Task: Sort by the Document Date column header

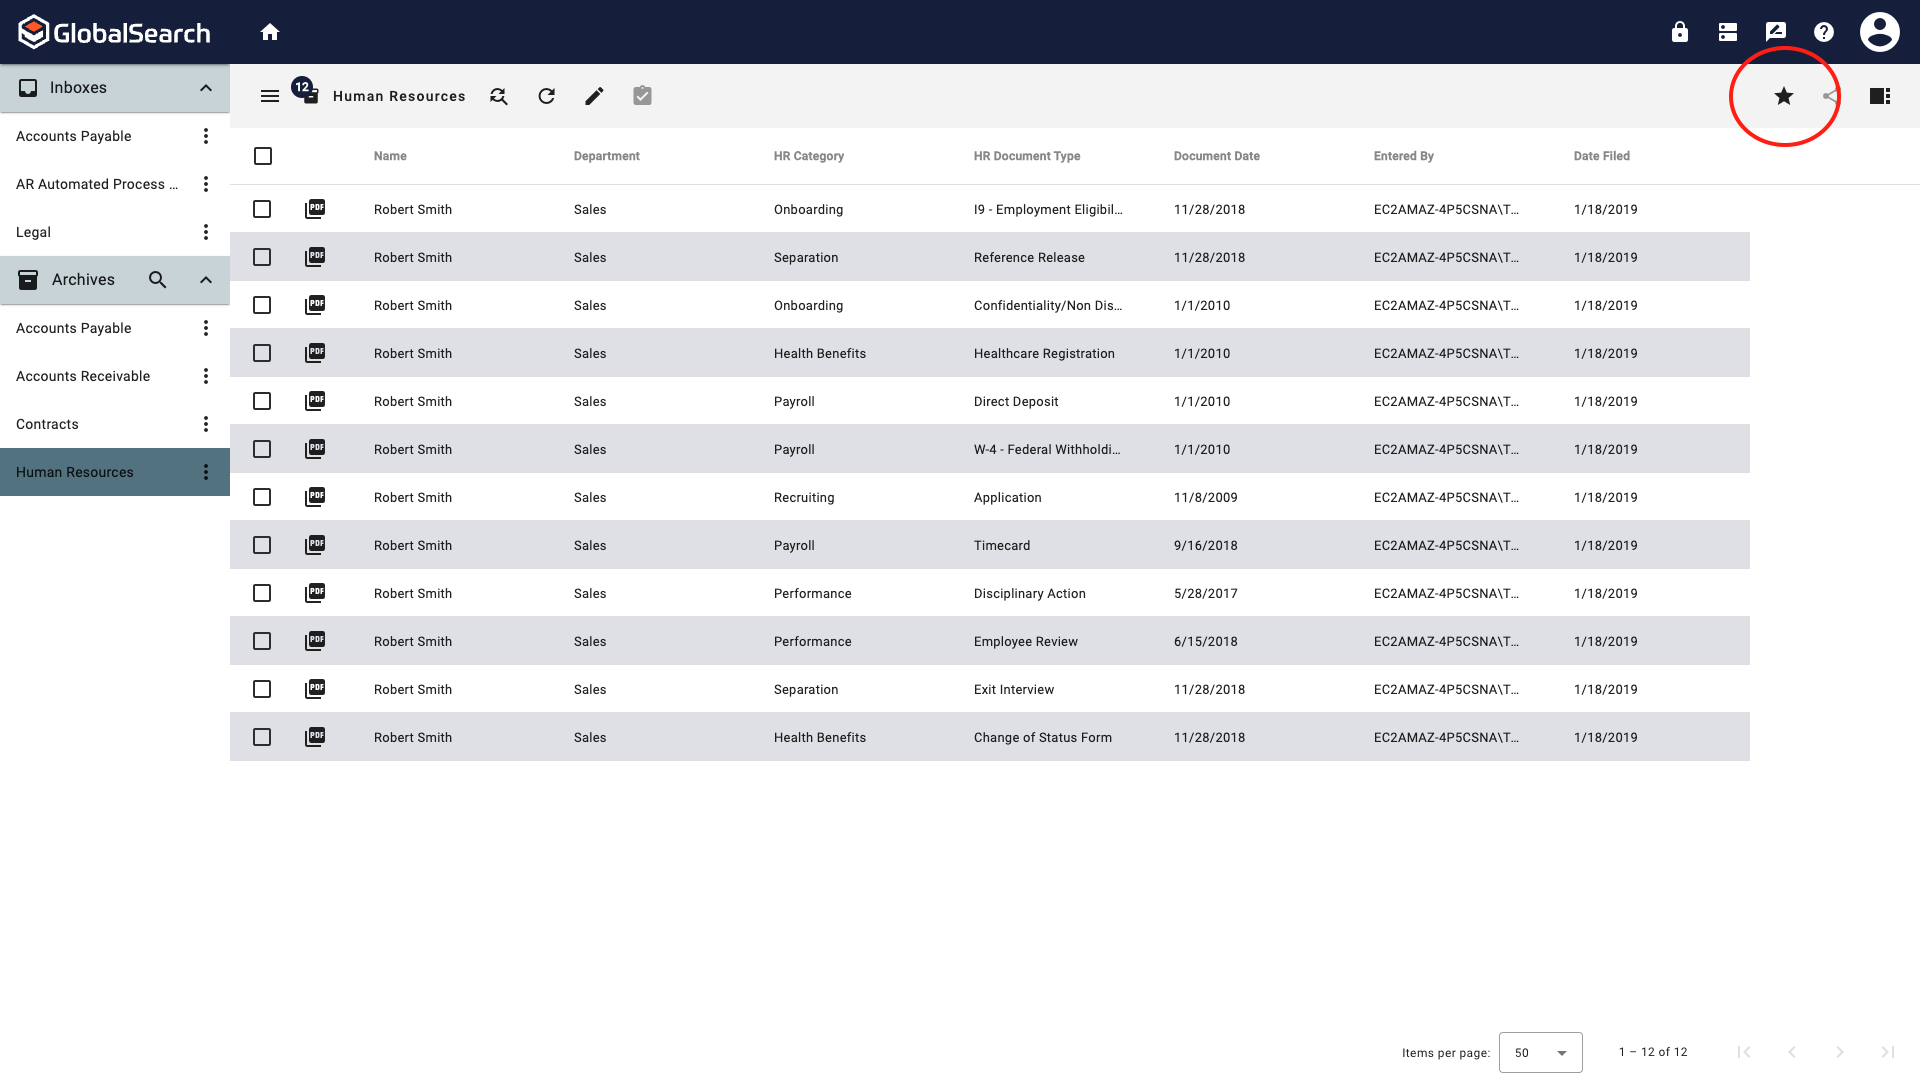Action: coord(1216,156)
